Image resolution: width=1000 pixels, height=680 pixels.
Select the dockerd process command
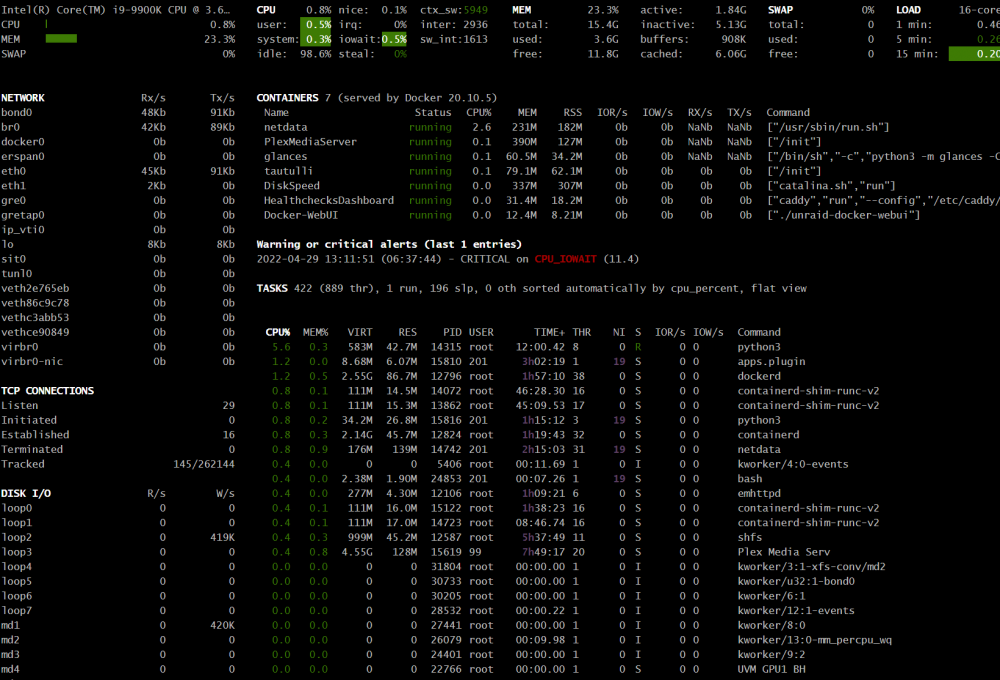[x=759, y=376]
